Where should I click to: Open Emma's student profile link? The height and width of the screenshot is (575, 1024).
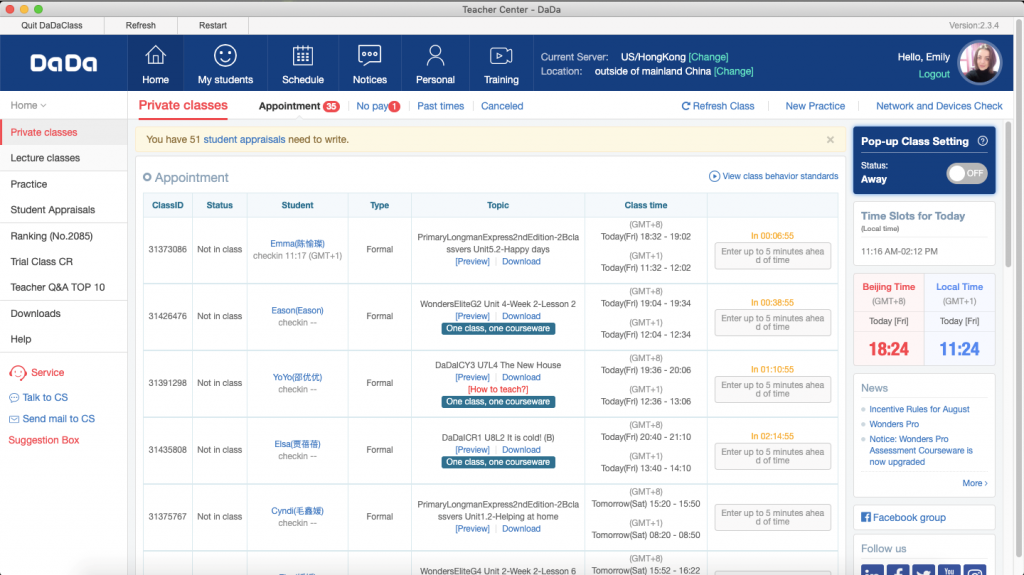tap(297, 244)
